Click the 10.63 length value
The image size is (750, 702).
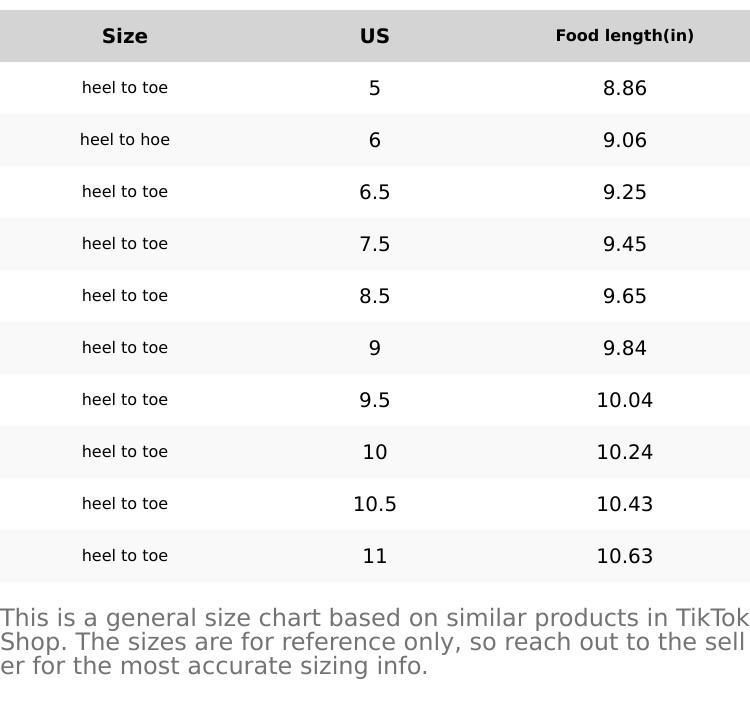click(x=624, y=556)
